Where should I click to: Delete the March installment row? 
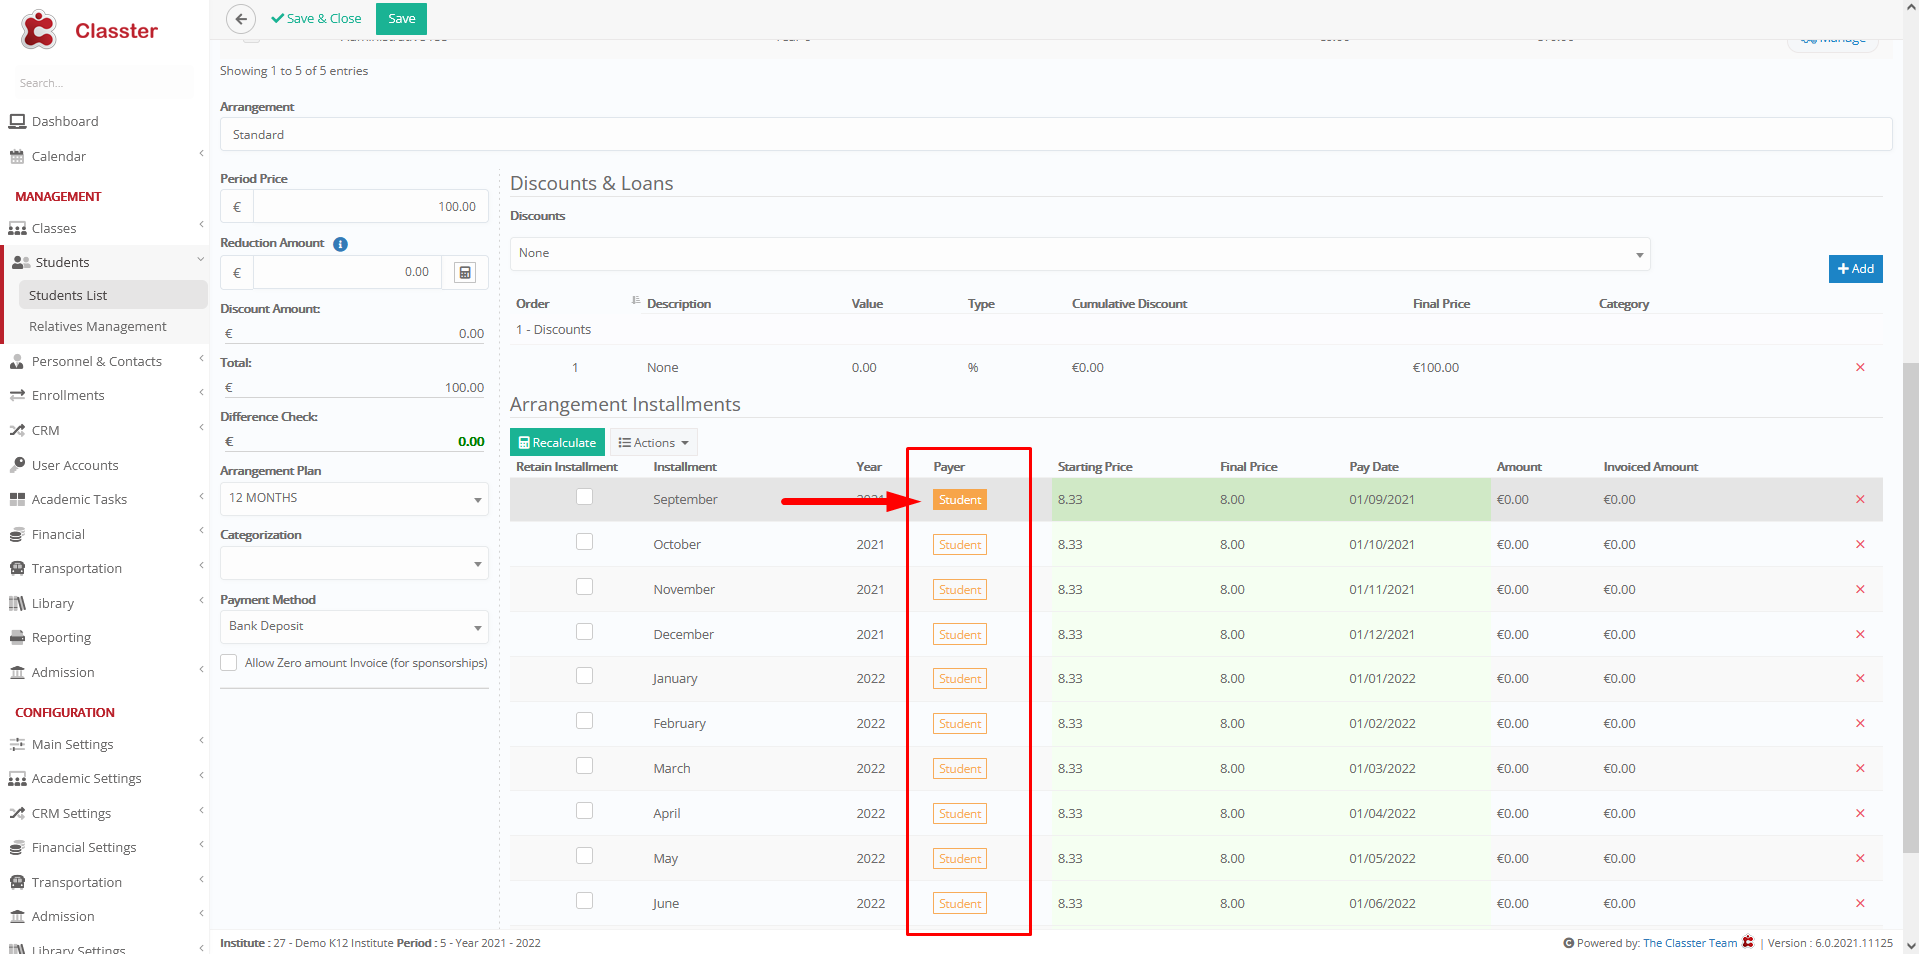pyautogui.click(x=1860, y=768)
